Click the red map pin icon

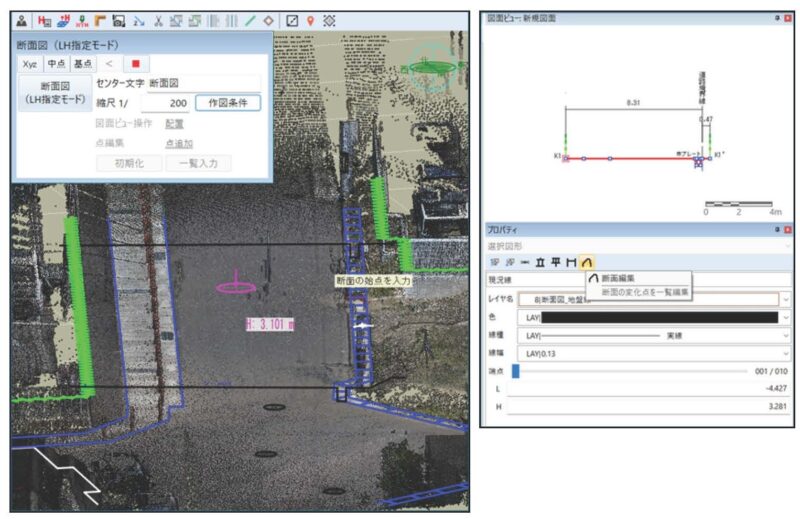311,20
